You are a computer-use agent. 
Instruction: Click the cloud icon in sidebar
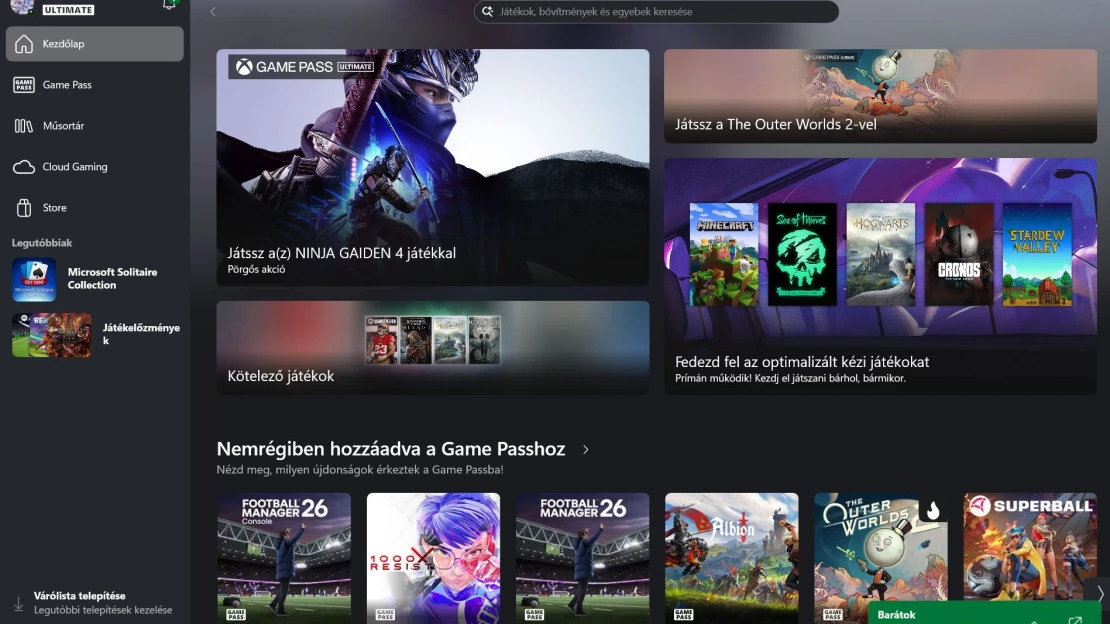coord(23,167)
